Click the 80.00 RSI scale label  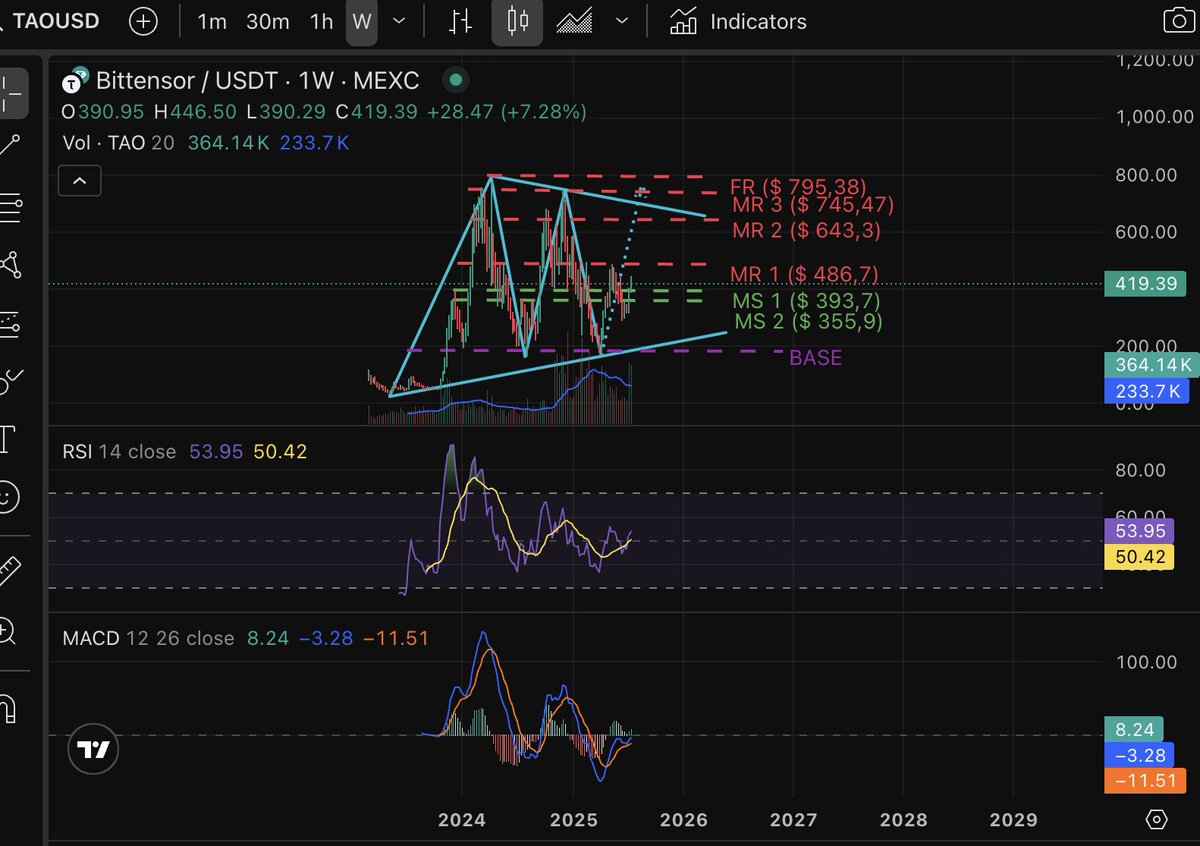pyautogui.click(x=1141, y=469)
